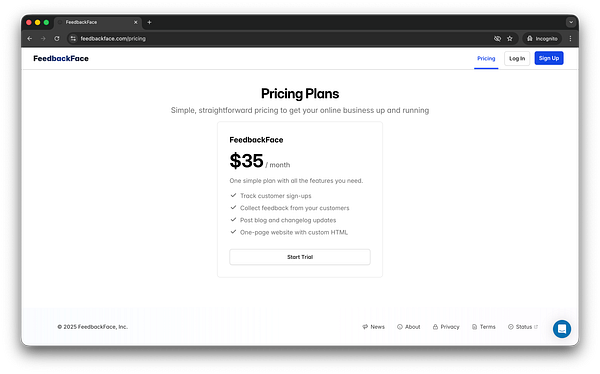Go to FeedbackFace logo home link
Screen dimensions: 600x374
tap(61, 59)
